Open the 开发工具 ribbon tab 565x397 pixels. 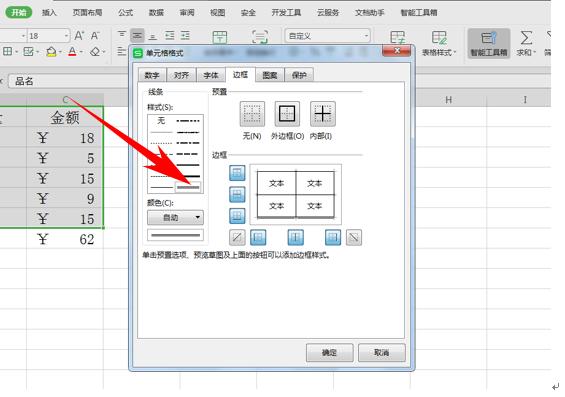286,13
